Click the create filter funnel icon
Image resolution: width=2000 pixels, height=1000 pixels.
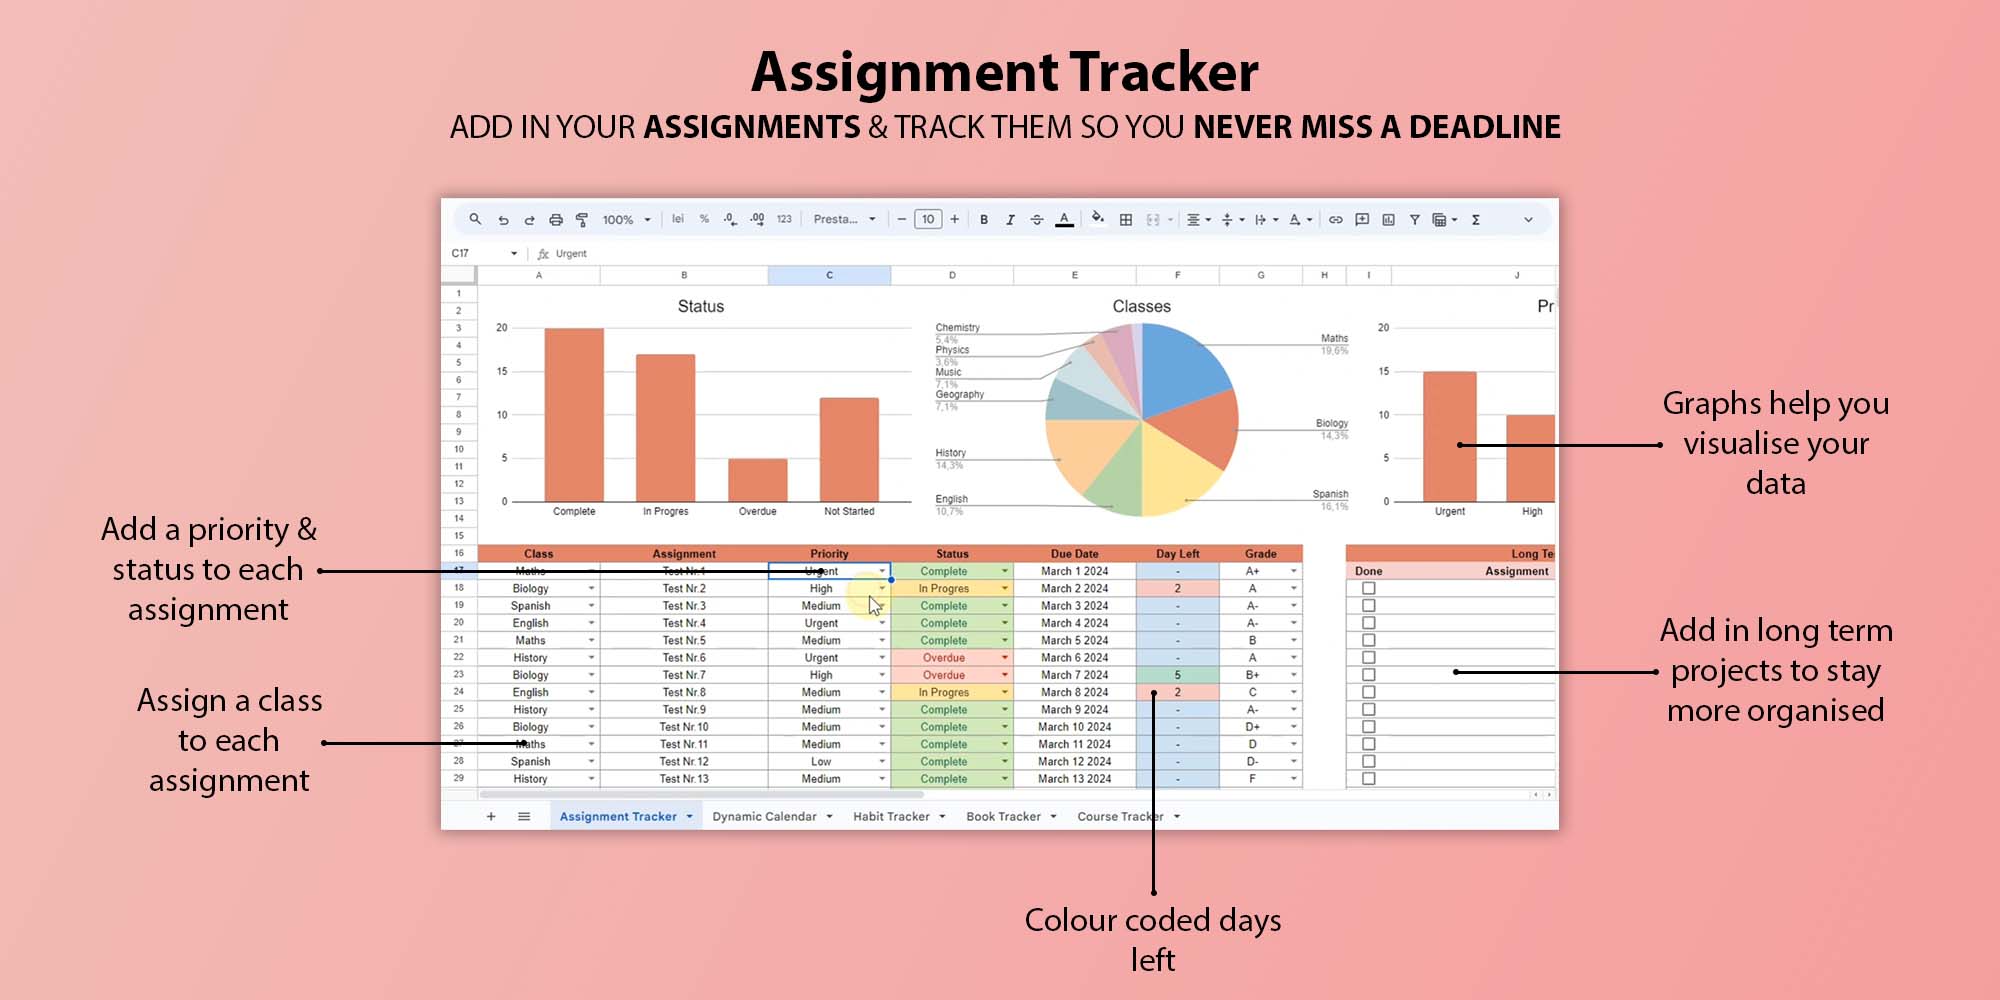(1415, 220)
